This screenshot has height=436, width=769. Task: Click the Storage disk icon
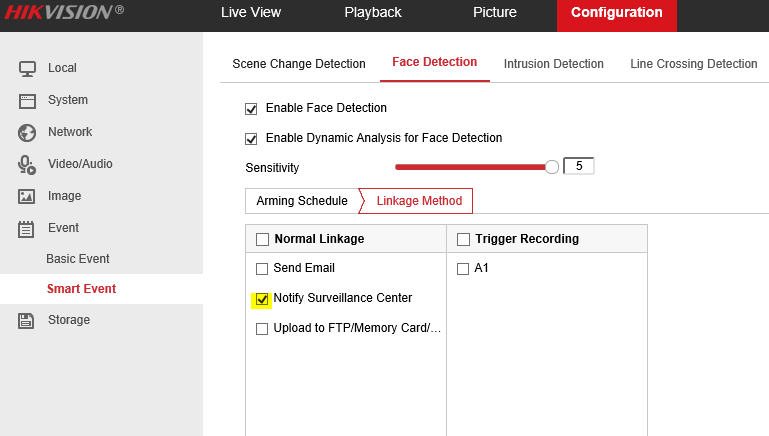coord(28,320)
